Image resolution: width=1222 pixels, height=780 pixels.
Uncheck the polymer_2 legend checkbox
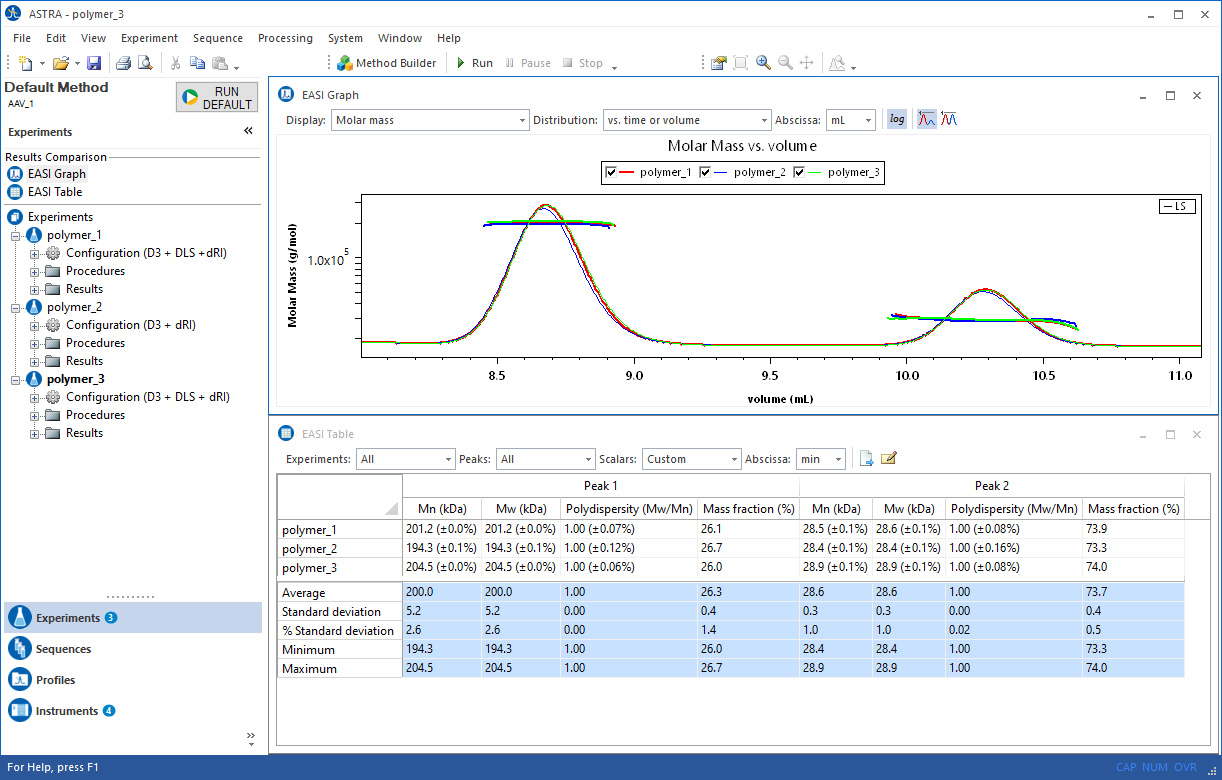705,173
